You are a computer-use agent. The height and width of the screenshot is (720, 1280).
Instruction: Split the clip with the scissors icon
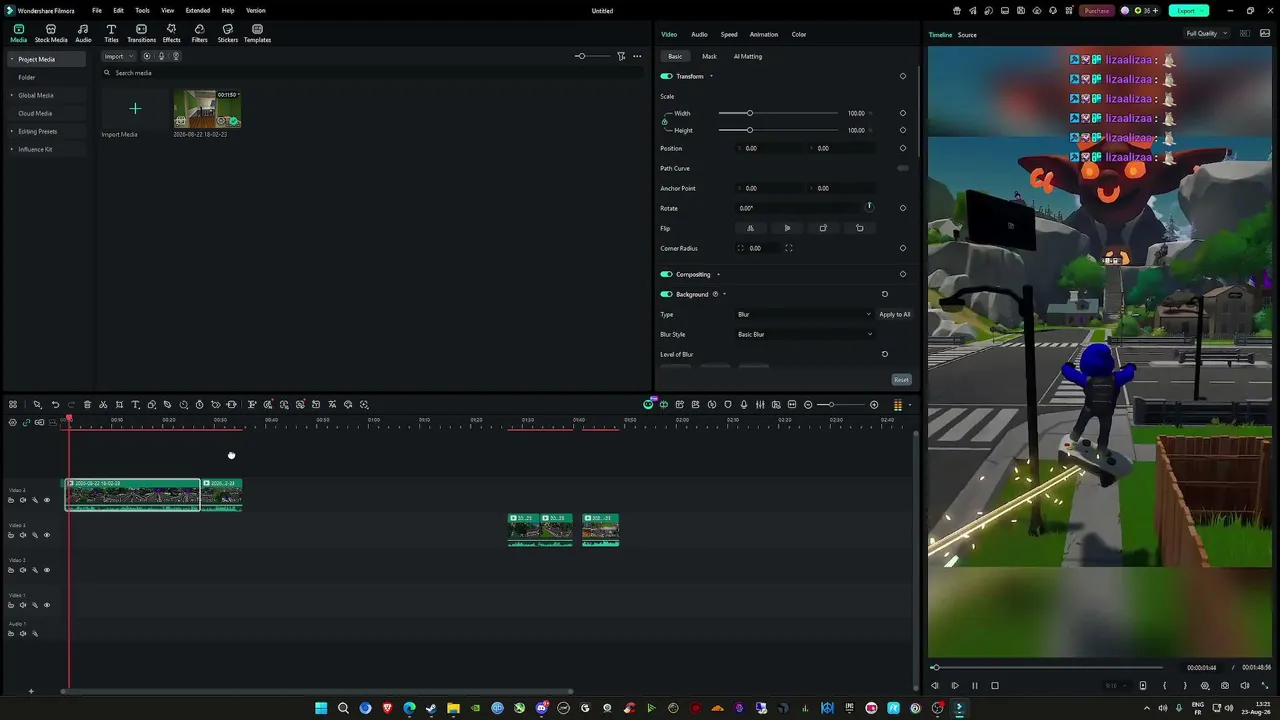click(103, 405)
